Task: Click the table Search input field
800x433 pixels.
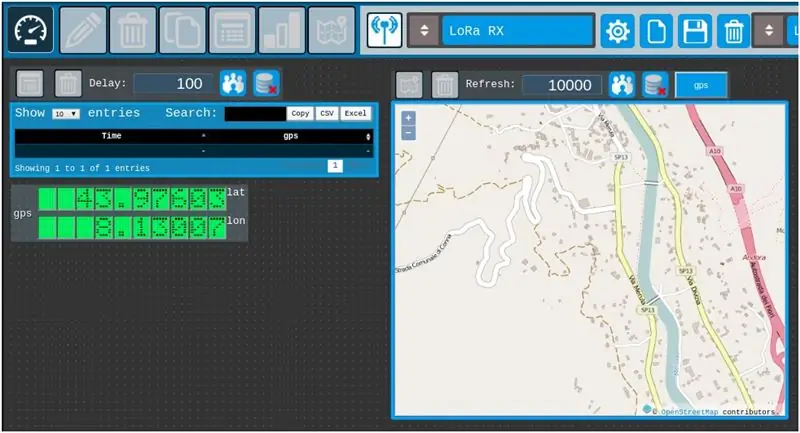Action: [x=255, y=113]
